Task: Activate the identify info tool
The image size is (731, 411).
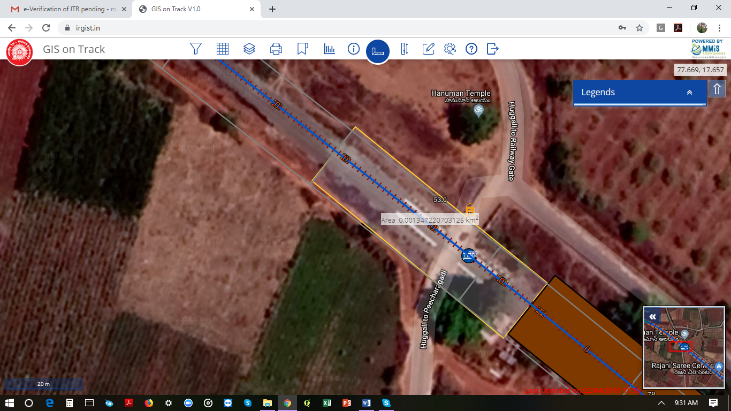Action: coord(354,49)
